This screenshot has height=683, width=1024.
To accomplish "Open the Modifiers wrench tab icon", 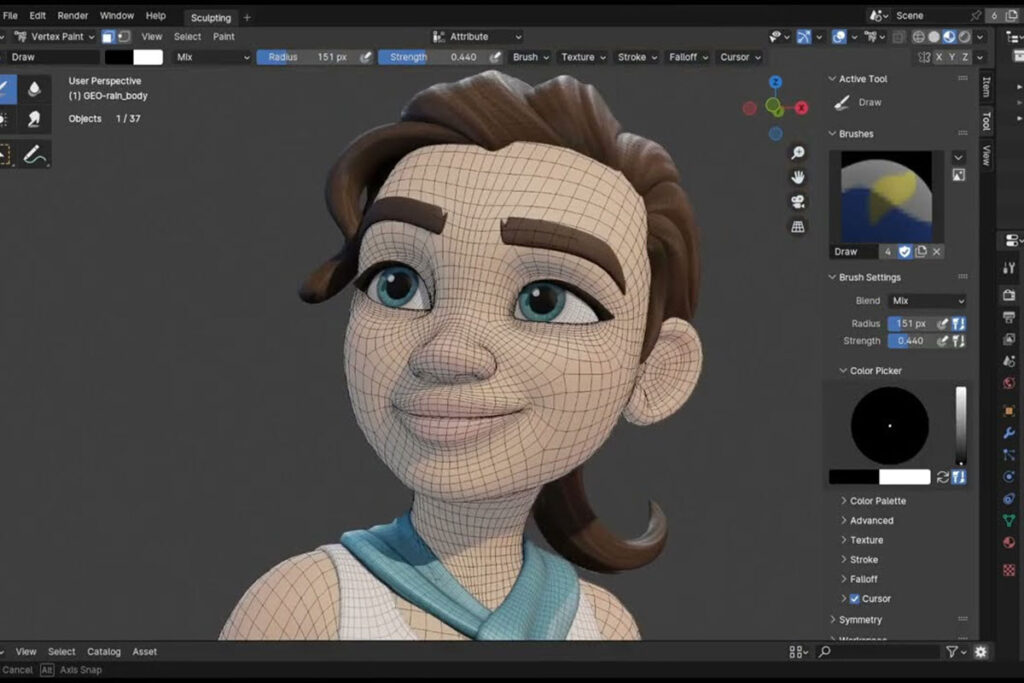I will click(x=1009, y=433).
